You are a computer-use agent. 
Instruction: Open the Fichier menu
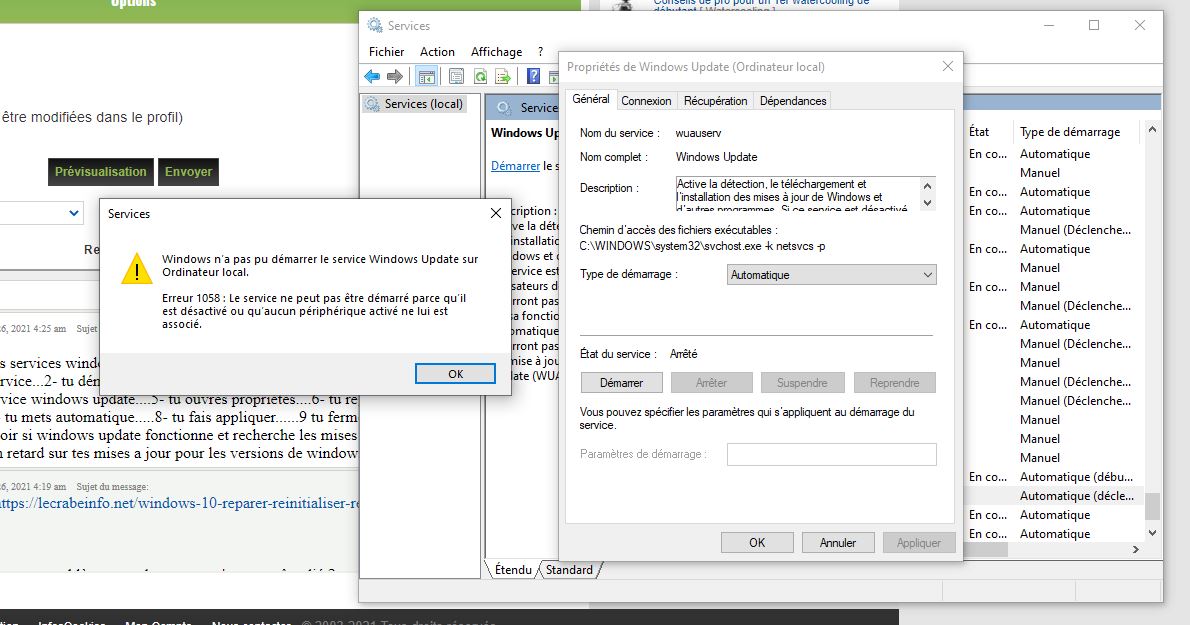point(386,52)
